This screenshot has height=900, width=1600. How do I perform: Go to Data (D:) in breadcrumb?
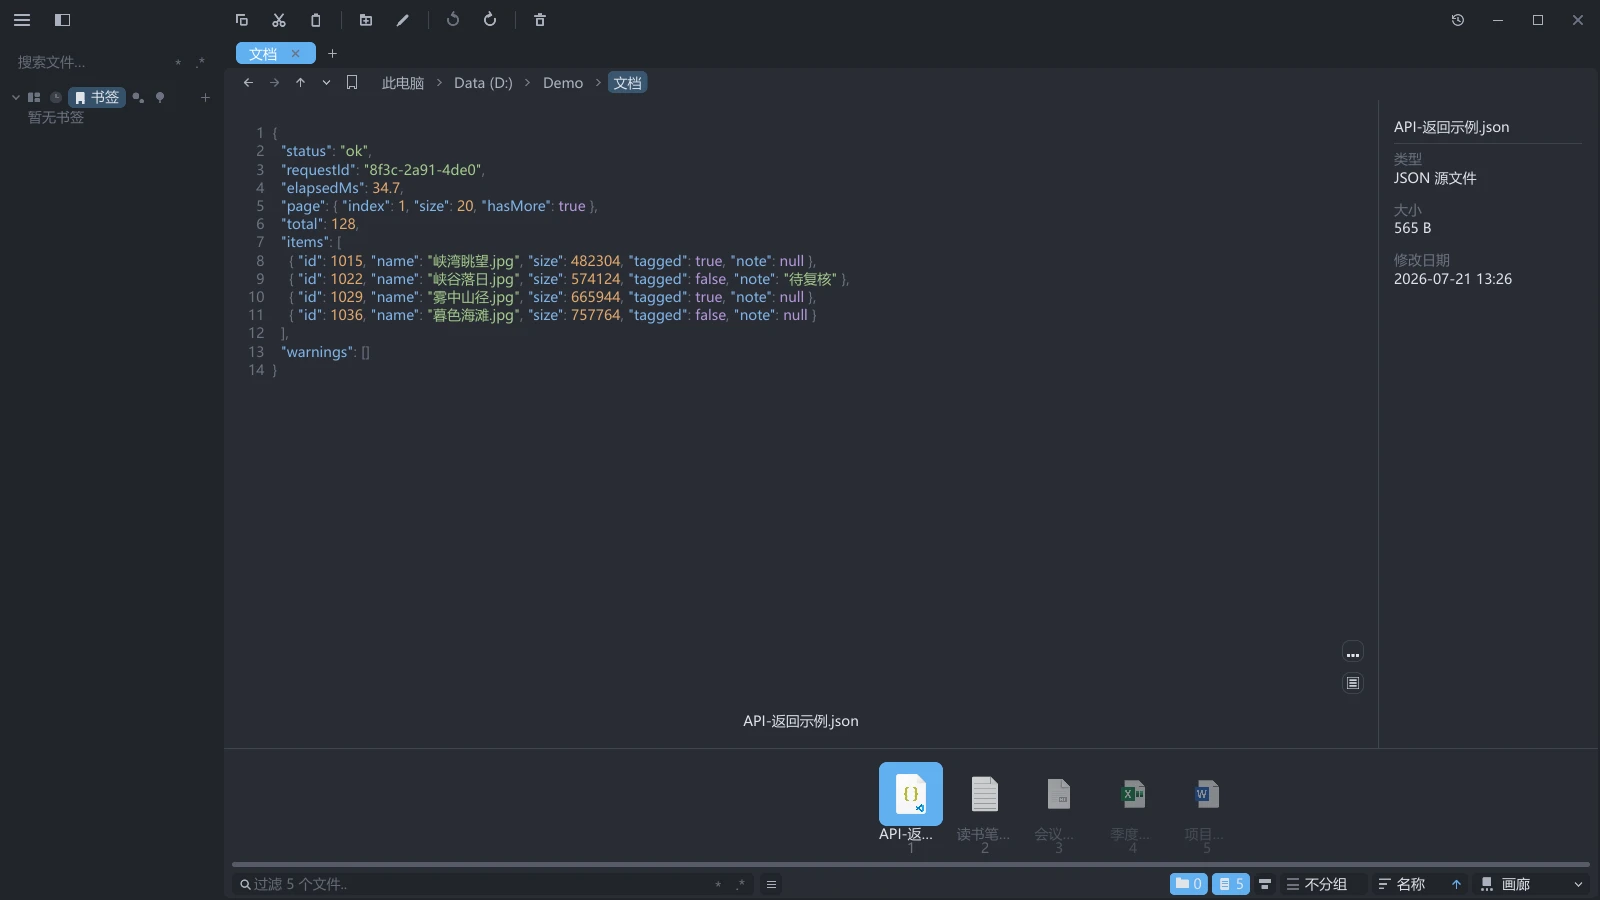tap(483, 83)
